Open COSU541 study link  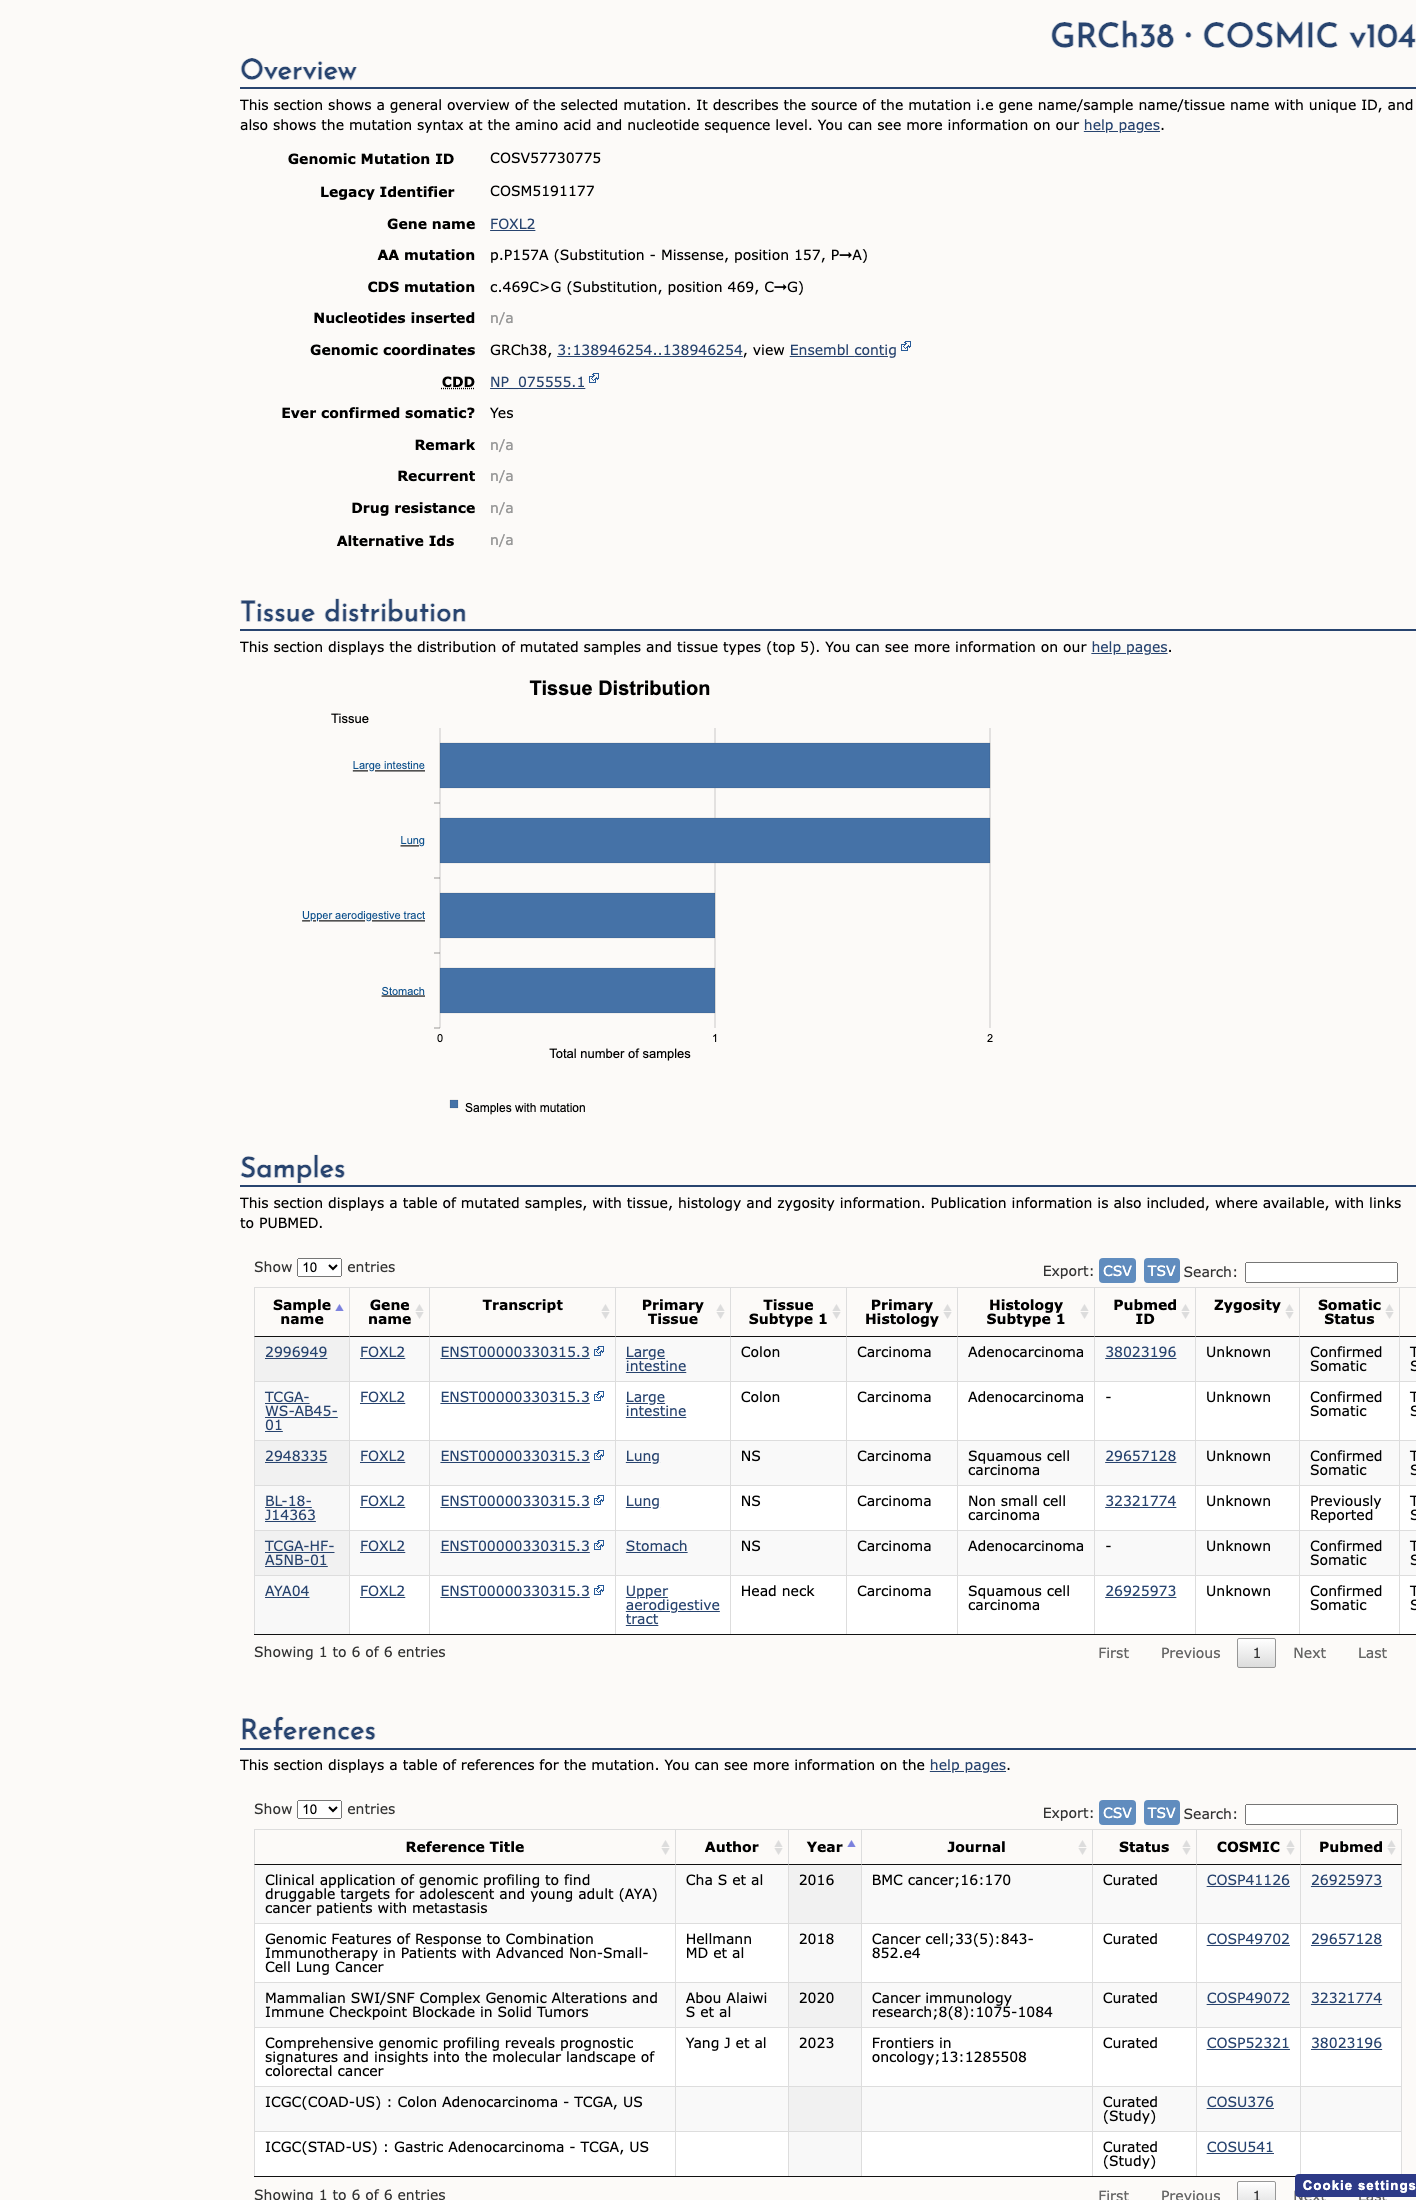(x=1240, y=2147)
